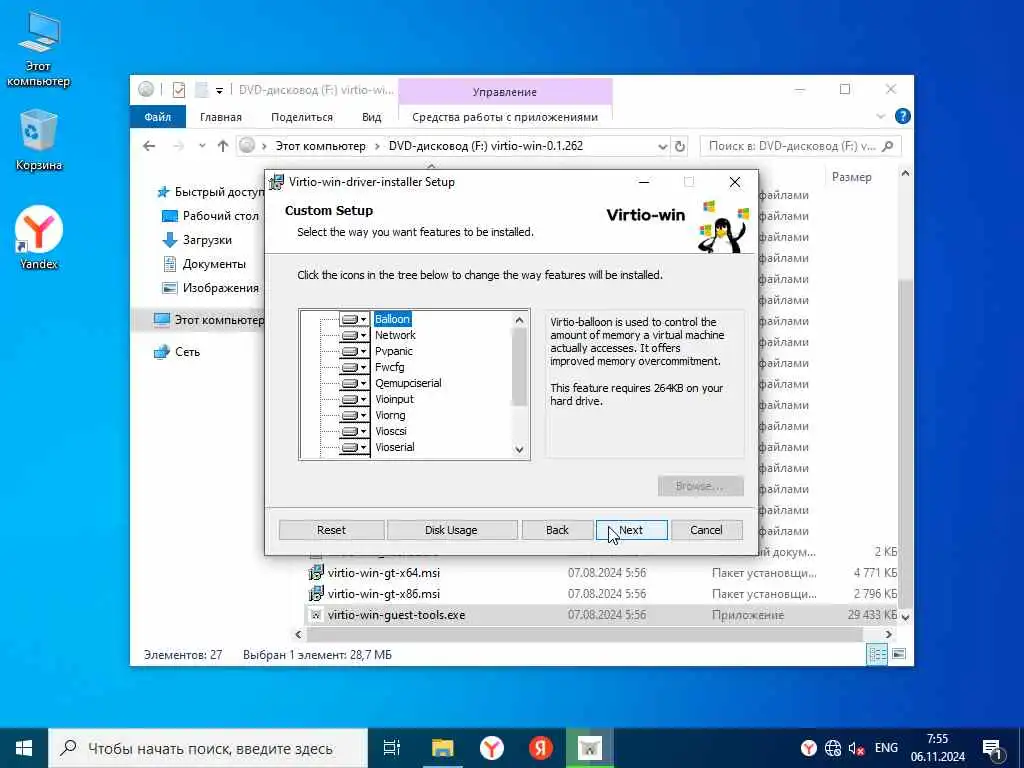The width and height of the screenshot is (1024, 768).
Task: Switch Explorer to details view icon
Action: pyautogui.click(x=876, y=654)
